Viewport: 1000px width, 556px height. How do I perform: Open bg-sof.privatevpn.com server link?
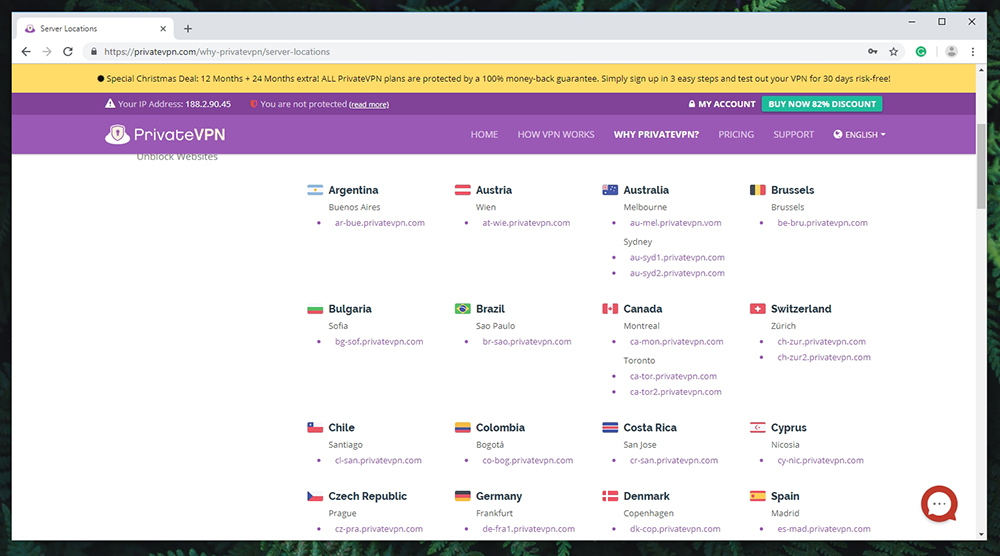point(379,342)
